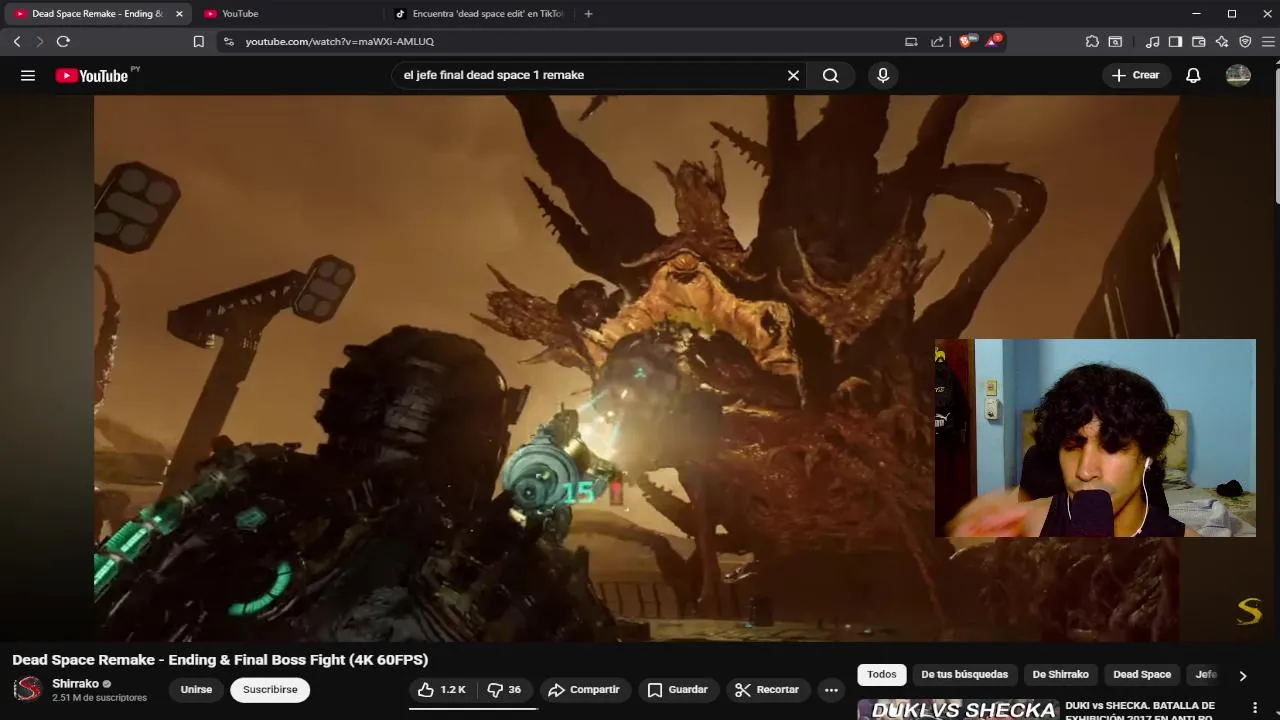Open the Shirrako channel name link
The height and width of the screenshot is (720, 1280).
tap(75, 684)
